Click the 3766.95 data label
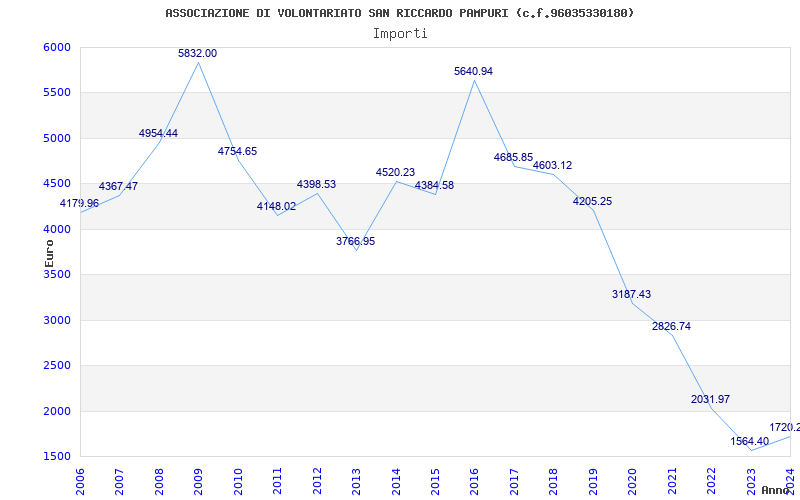Viewport: 800px width, 500px height. pos(356,241)
